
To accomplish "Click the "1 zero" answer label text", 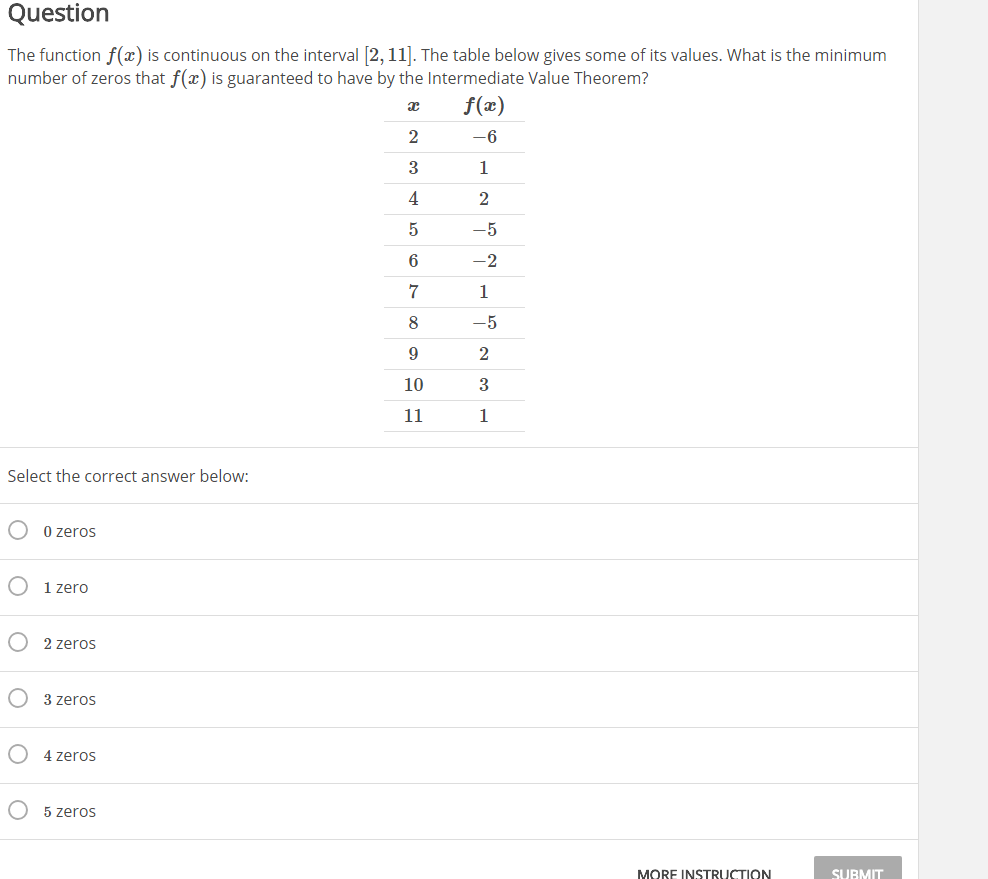I will click(66, 587).
